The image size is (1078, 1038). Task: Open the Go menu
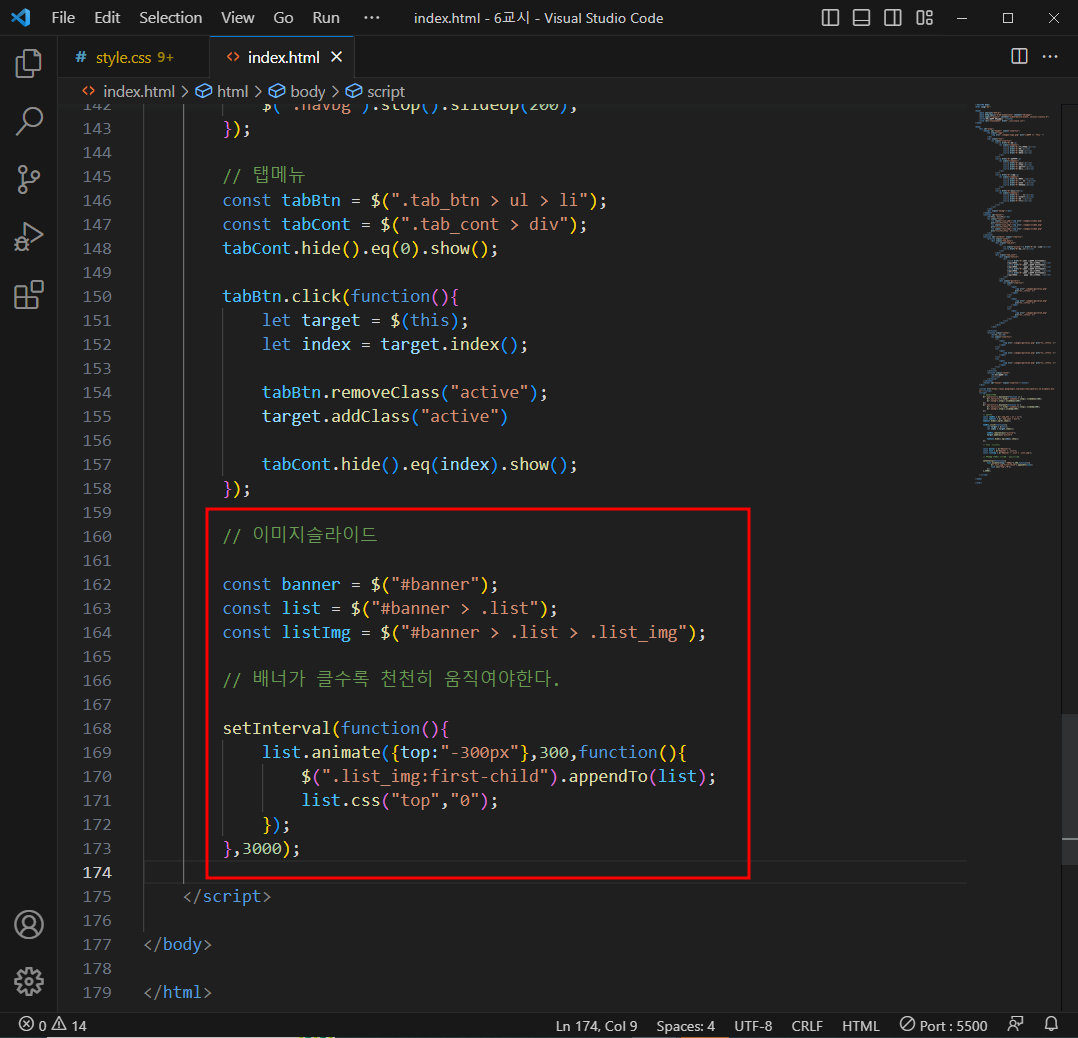click(x=283, y=18)
